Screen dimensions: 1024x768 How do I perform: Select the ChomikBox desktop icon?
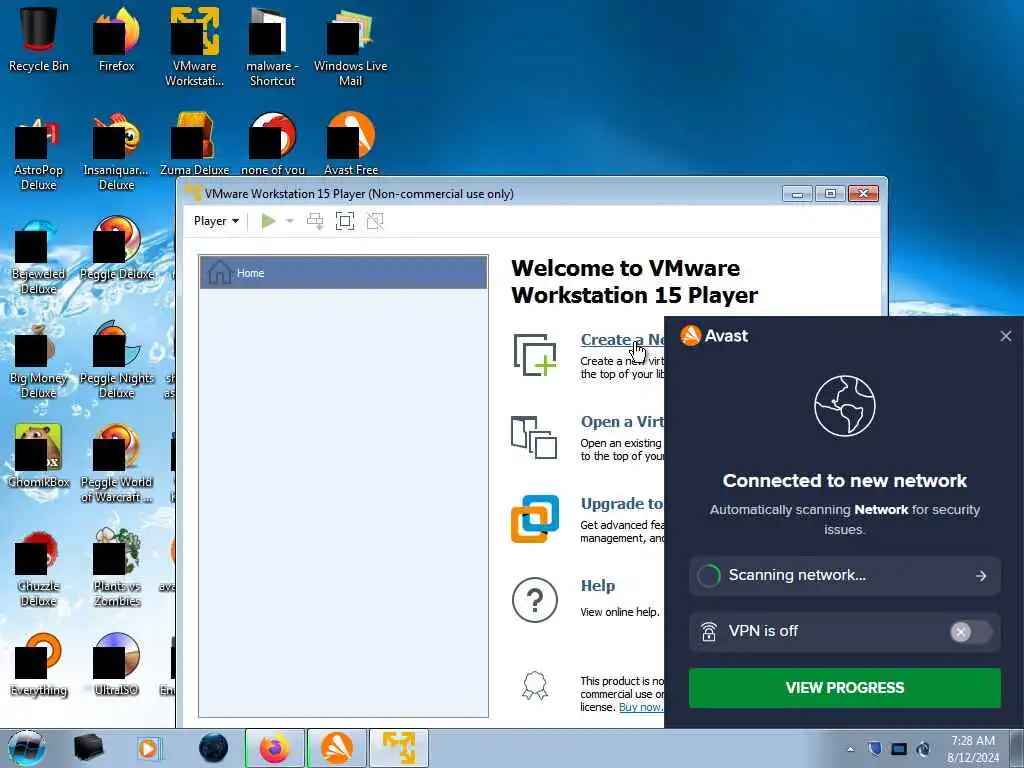click(x=39, y=457)
